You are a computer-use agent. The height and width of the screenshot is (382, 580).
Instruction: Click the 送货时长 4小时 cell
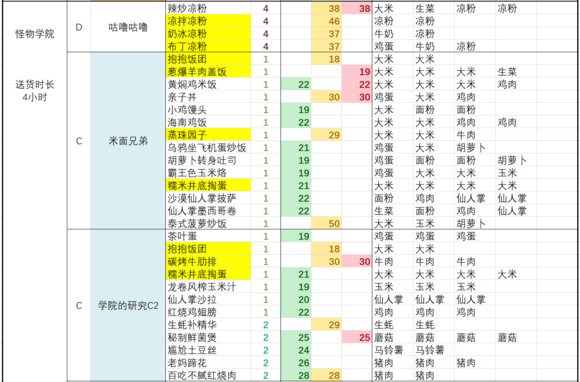click(x=35, y=91)
